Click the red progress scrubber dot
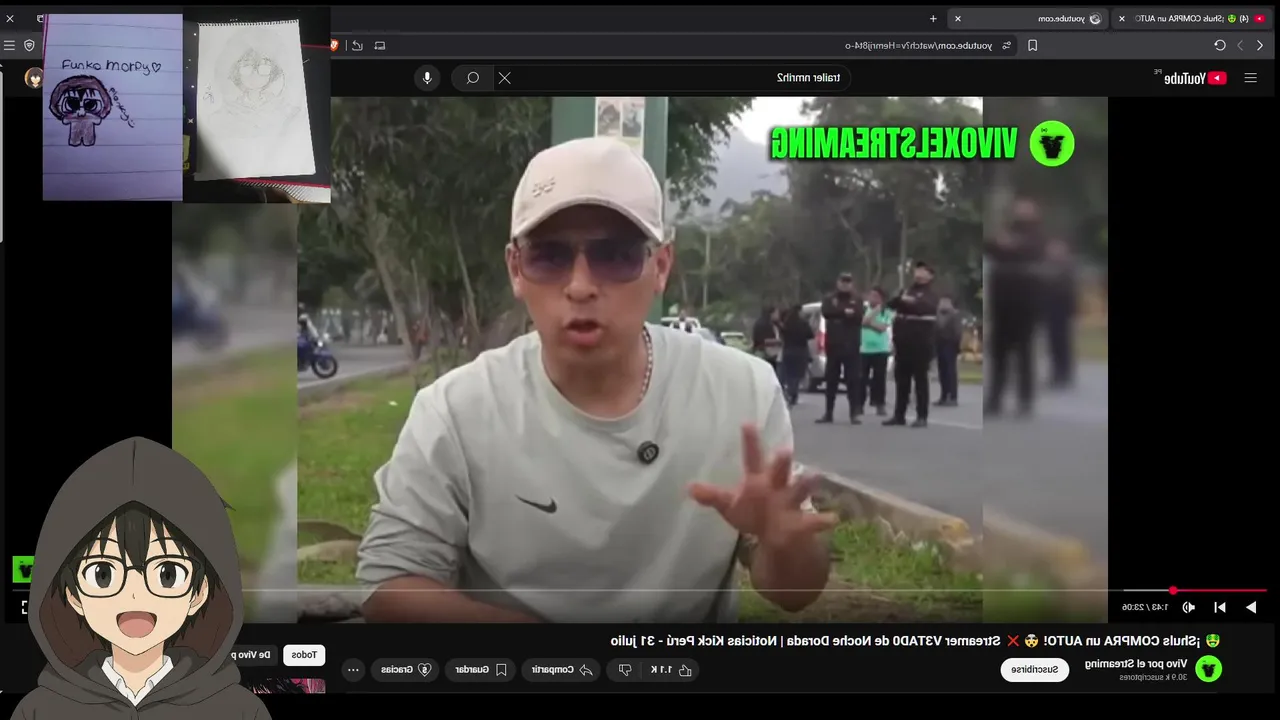The image size is (1280, 720). [1173, 591]
